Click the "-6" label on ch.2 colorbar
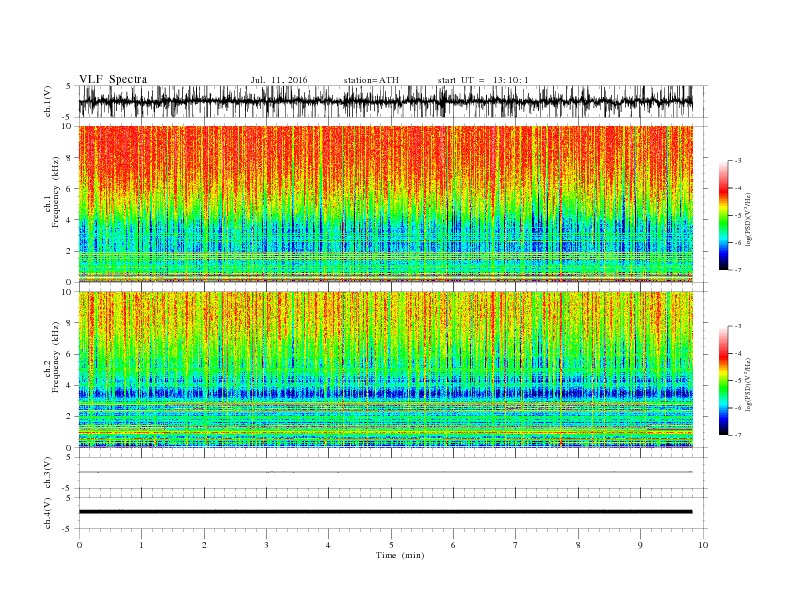This screenshot has width=792, height=612. [738, 408]
